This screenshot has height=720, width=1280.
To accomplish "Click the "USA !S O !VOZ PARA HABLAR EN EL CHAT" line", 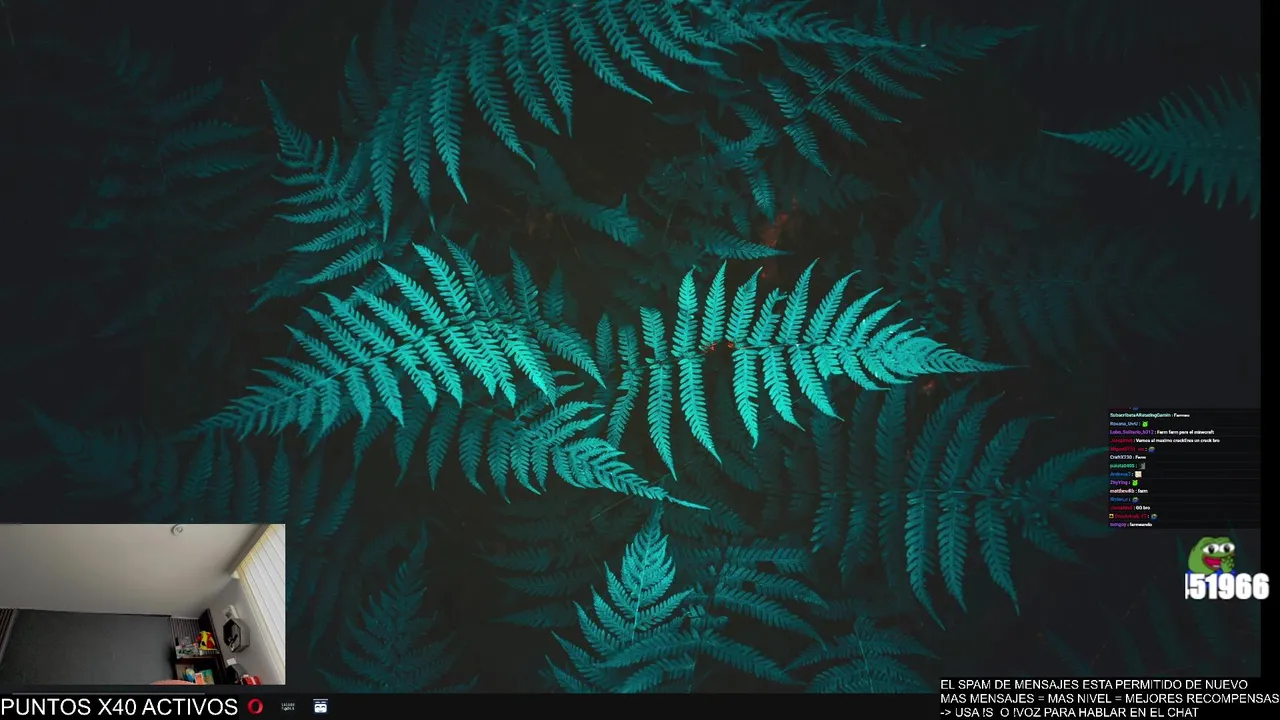I will coord(1069,712).
